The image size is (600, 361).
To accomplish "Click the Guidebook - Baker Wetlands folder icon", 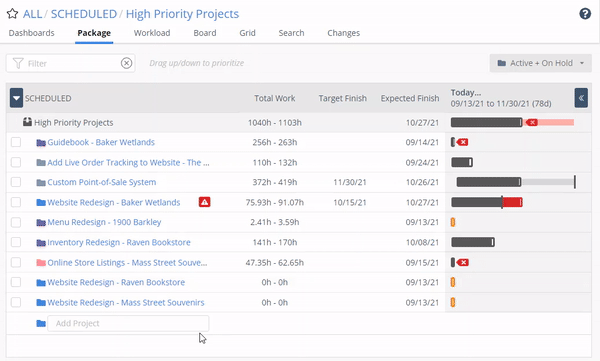I will coord(41,143).
